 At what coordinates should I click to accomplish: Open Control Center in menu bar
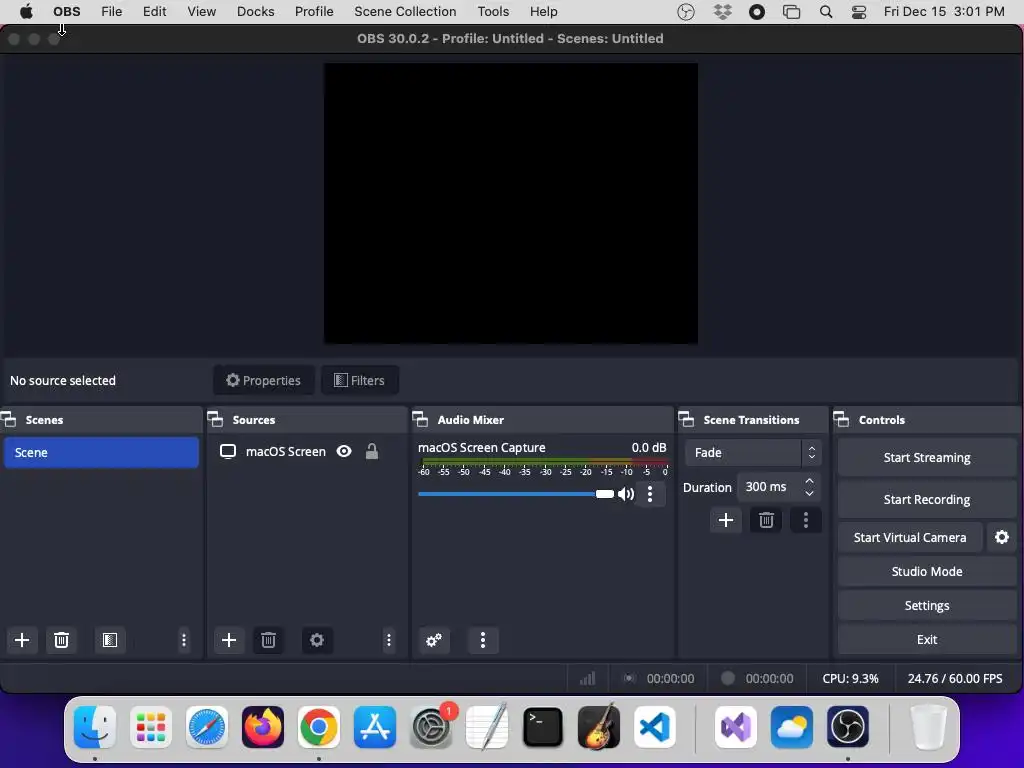click(859, 12)
